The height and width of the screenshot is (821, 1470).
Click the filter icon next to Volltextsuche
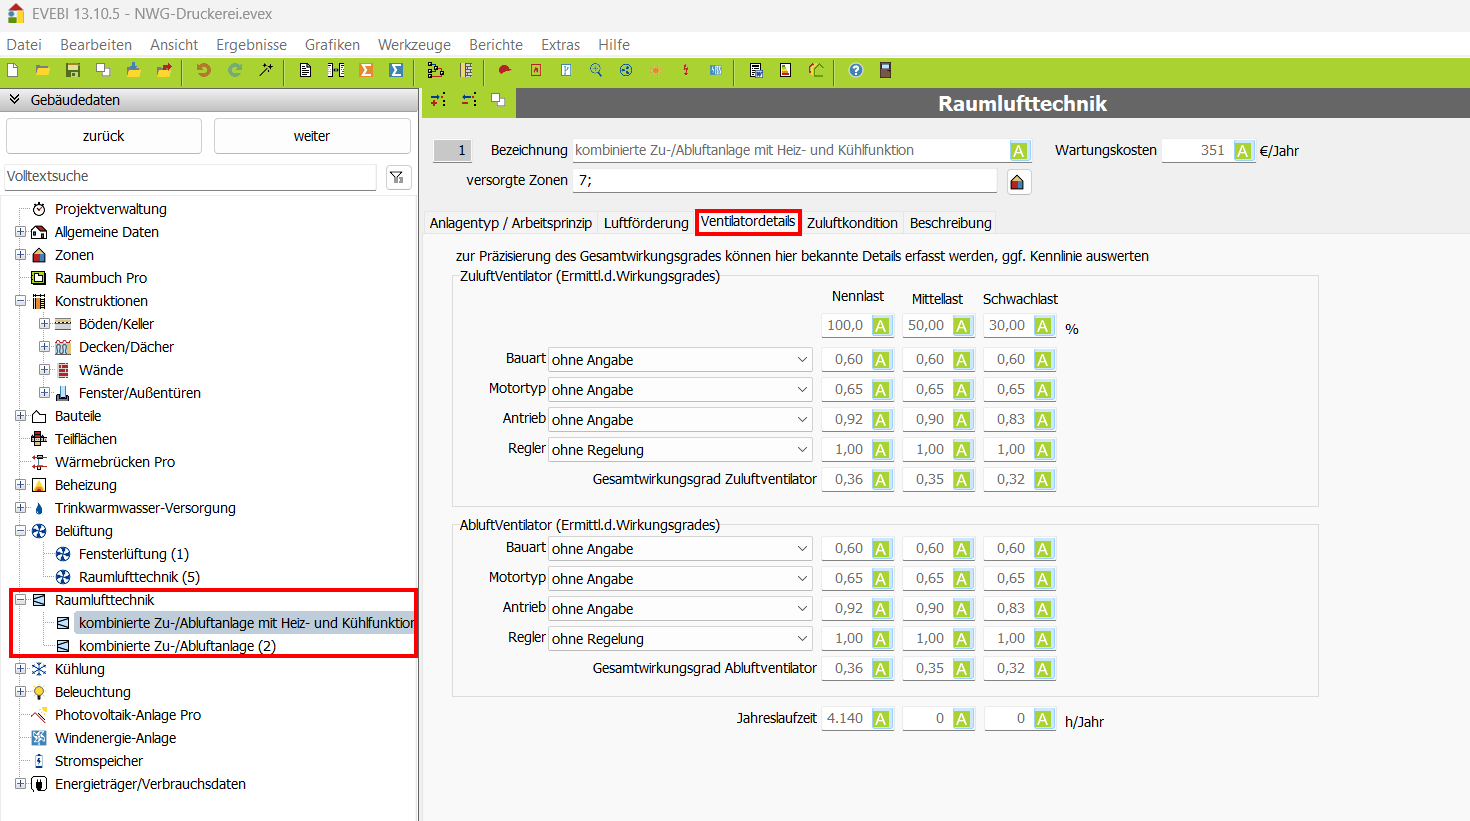click(x=397, y=177)
